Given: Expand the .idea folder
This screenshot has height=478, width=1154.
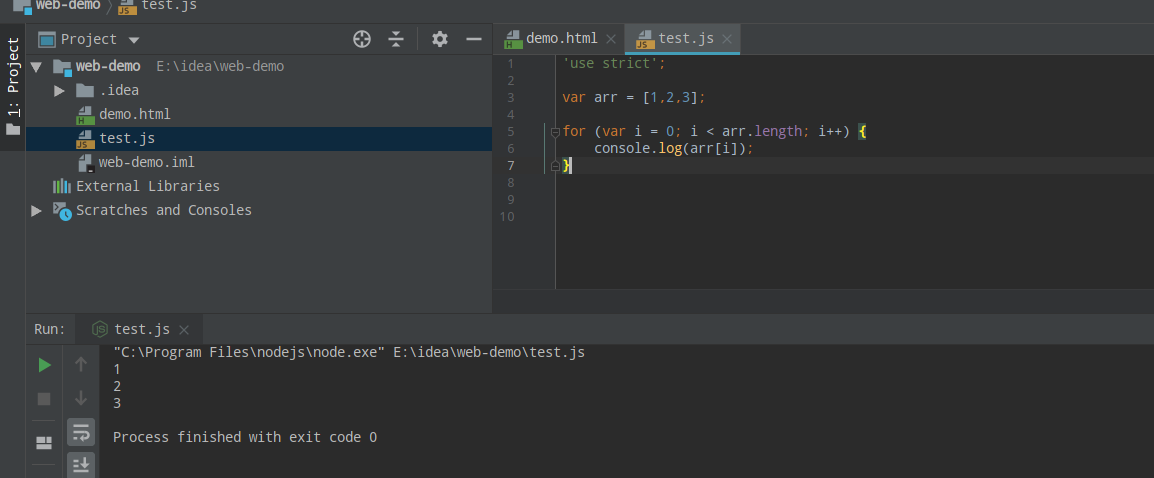Looking at the screenshot, I should (x=60, y=91).
